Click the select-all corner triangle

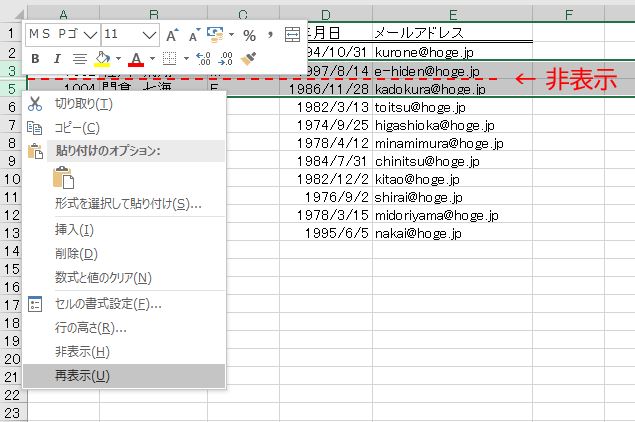pos(18,15)
